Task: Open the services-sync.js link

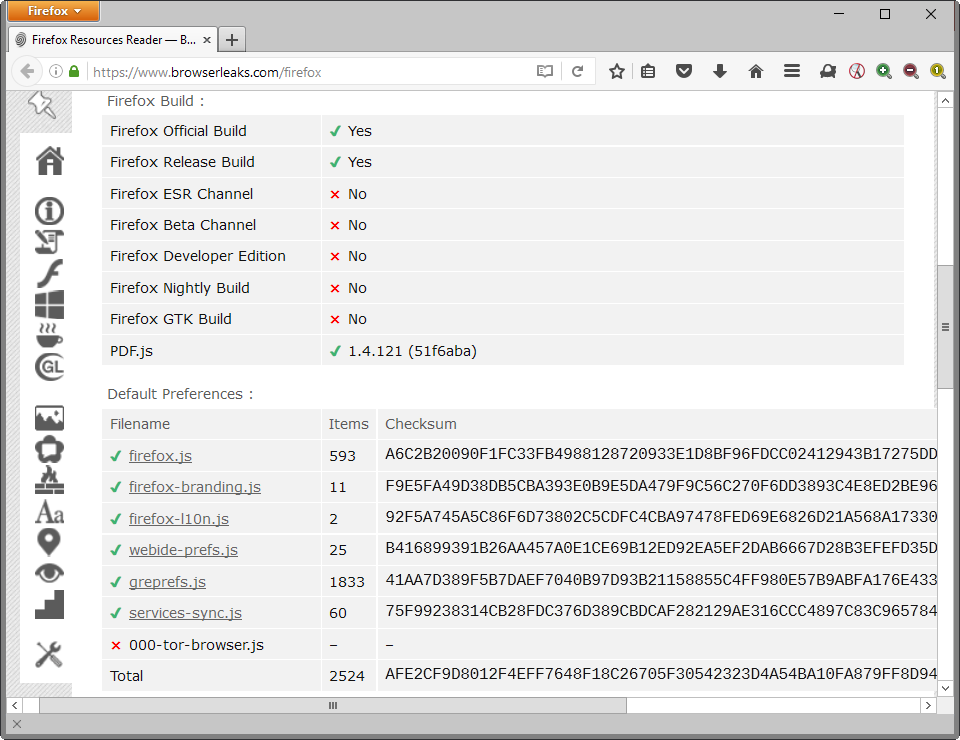Action: (x=185, y=613)
